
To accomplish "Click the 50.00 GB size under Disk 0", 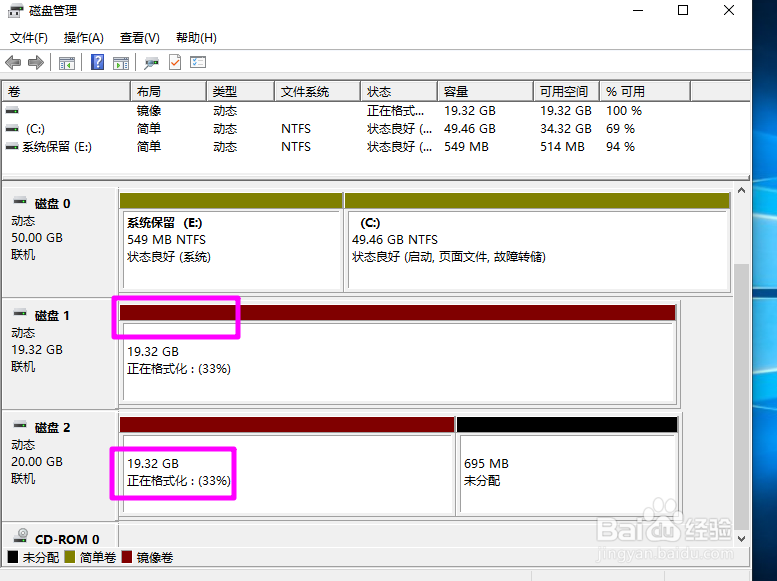I will tap(37, 238).
